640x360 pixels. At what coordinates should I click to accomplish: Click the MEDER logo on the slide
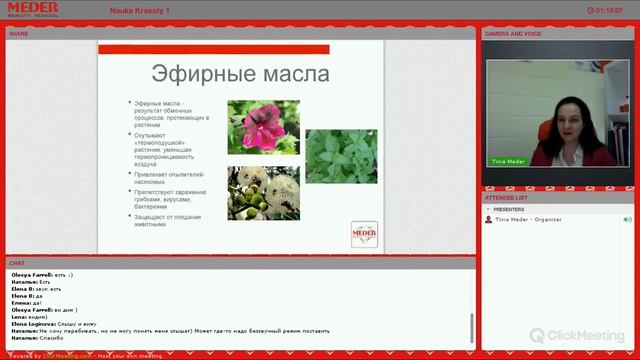point(364,234)
